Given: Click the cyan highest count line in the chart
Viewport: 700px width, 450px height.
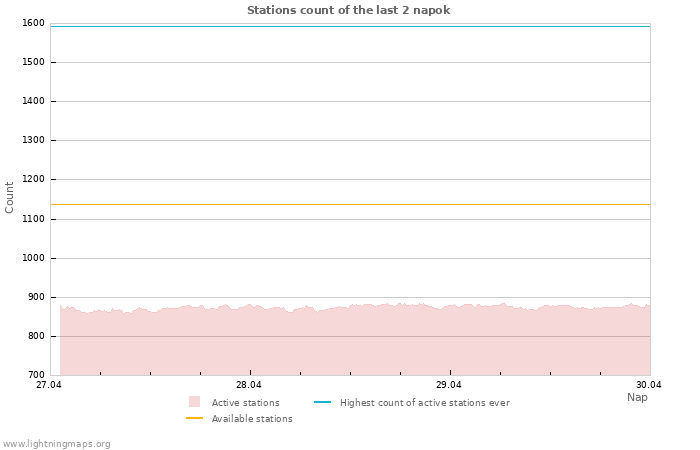Looking at the screenshot, I should [x=350, y=26].
